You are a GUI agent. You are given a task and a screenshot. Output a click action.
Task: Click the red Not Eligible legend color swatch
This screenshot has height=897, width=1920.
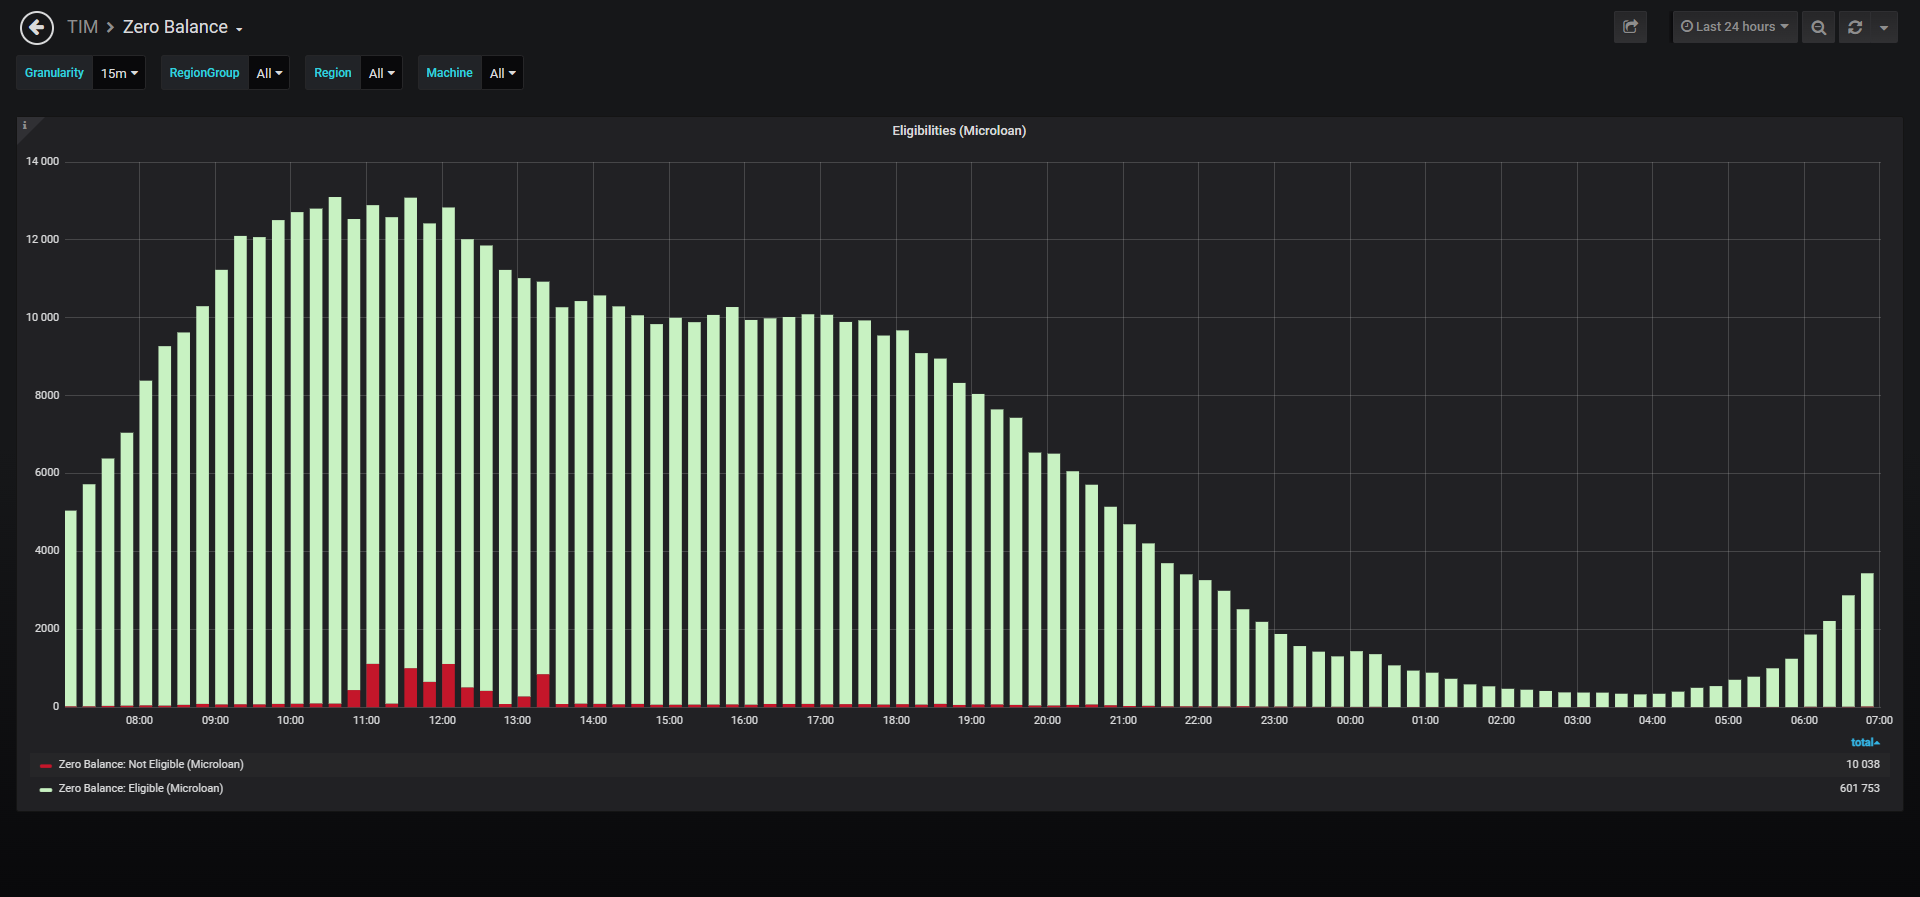pos(46,765)
